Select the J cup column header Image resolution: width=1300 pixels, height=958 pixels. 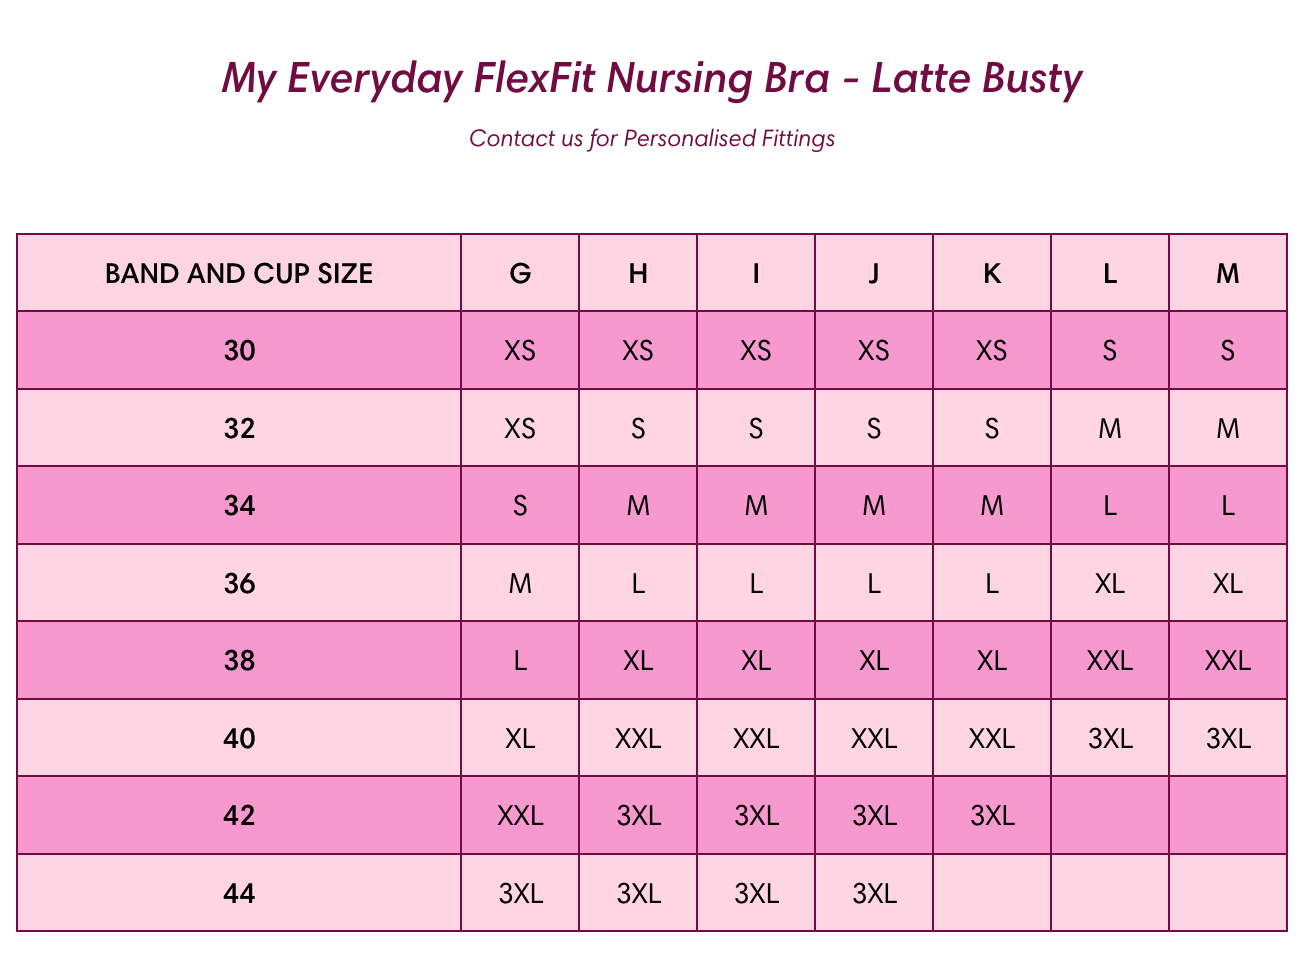click(x=874, y=273)
